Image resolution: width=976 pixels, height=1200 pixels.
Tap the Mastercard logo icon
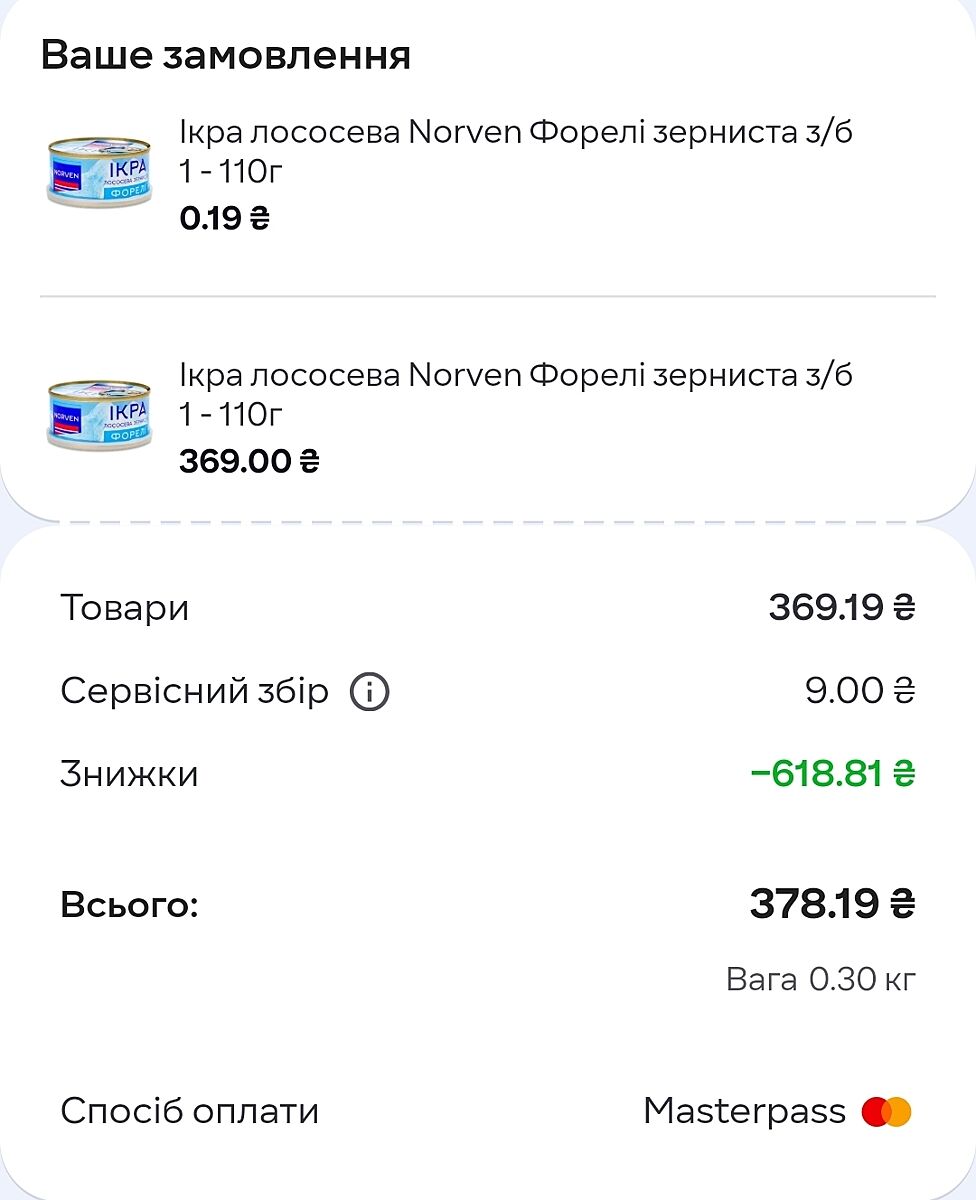887,1111
